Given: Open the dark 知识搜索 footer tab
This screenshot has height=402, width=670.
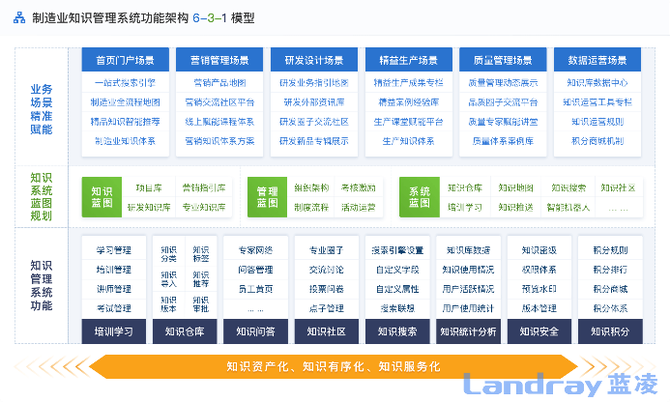Looking at the screenshot, I should 397,331.
